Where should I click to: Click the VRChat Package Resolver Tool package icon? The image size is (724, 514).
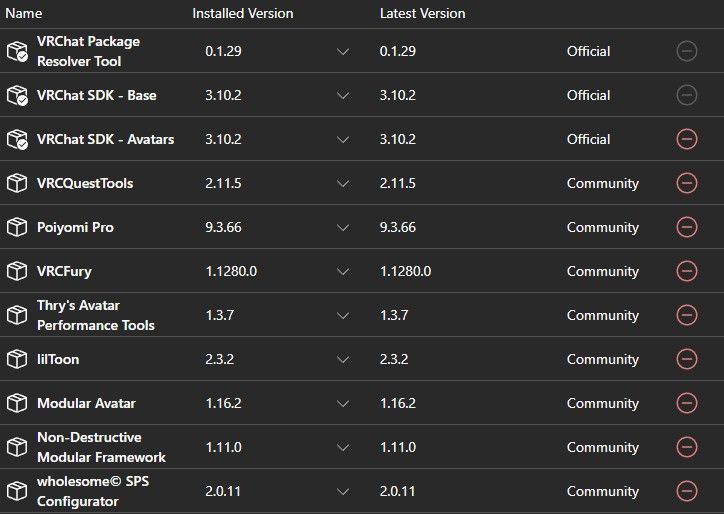tap(17, 51)
